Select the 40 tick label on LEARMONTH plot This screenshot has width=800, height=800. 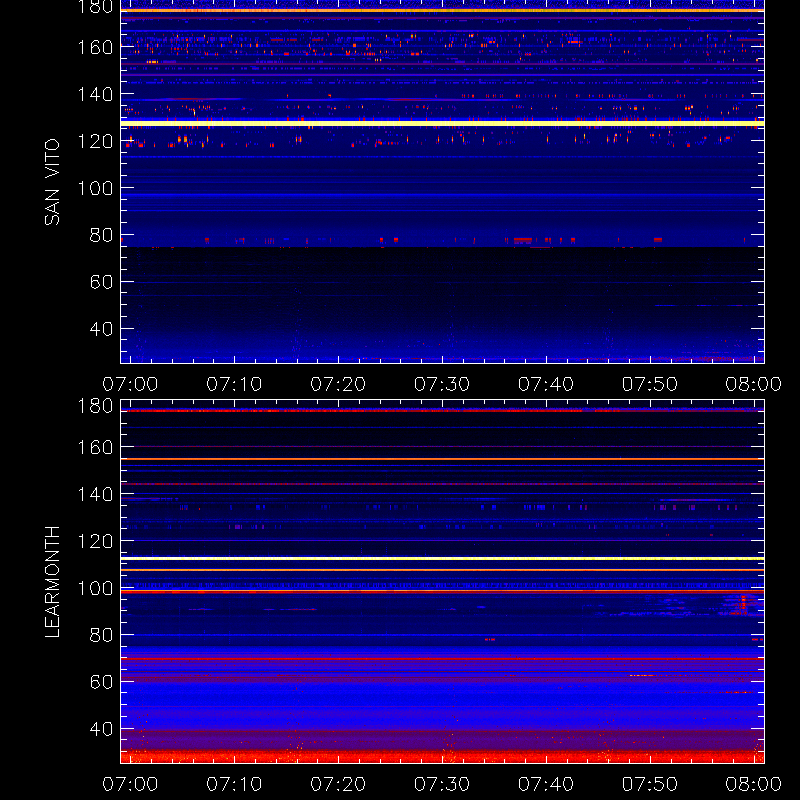coord(102,729)
